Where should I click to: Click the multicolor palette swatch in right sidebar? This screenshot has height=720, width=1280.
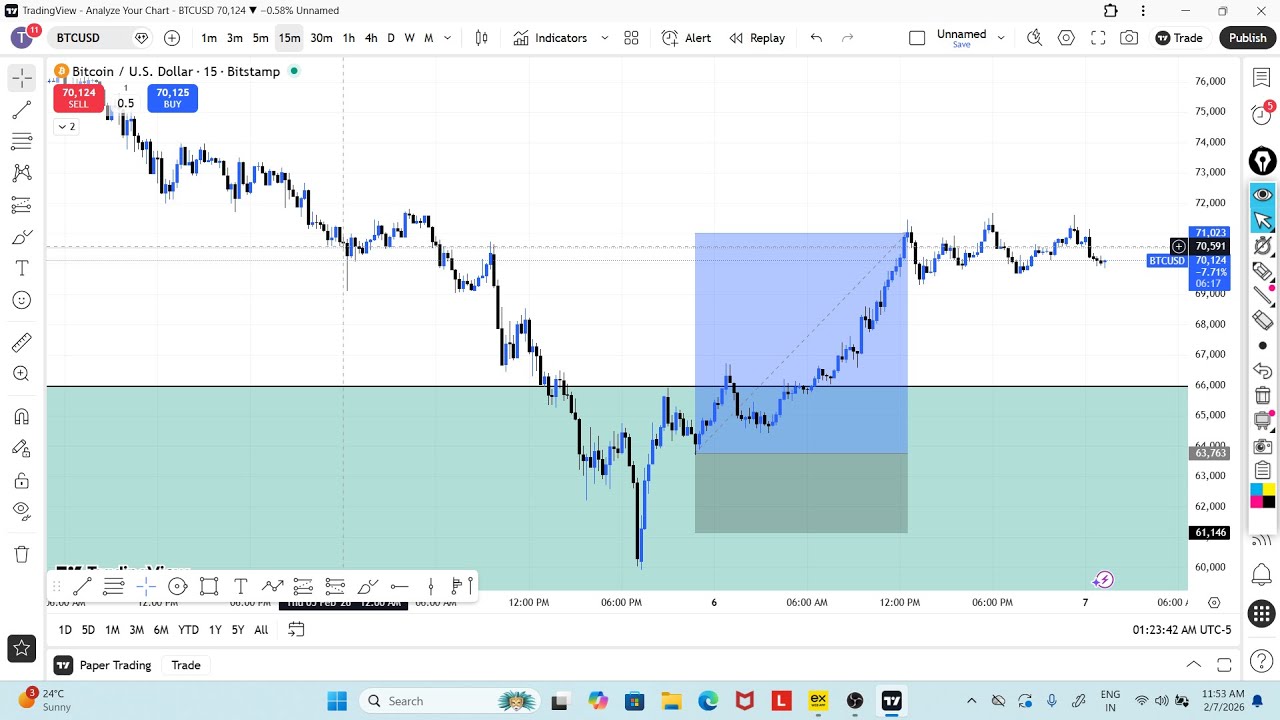tap(1262, 496)
